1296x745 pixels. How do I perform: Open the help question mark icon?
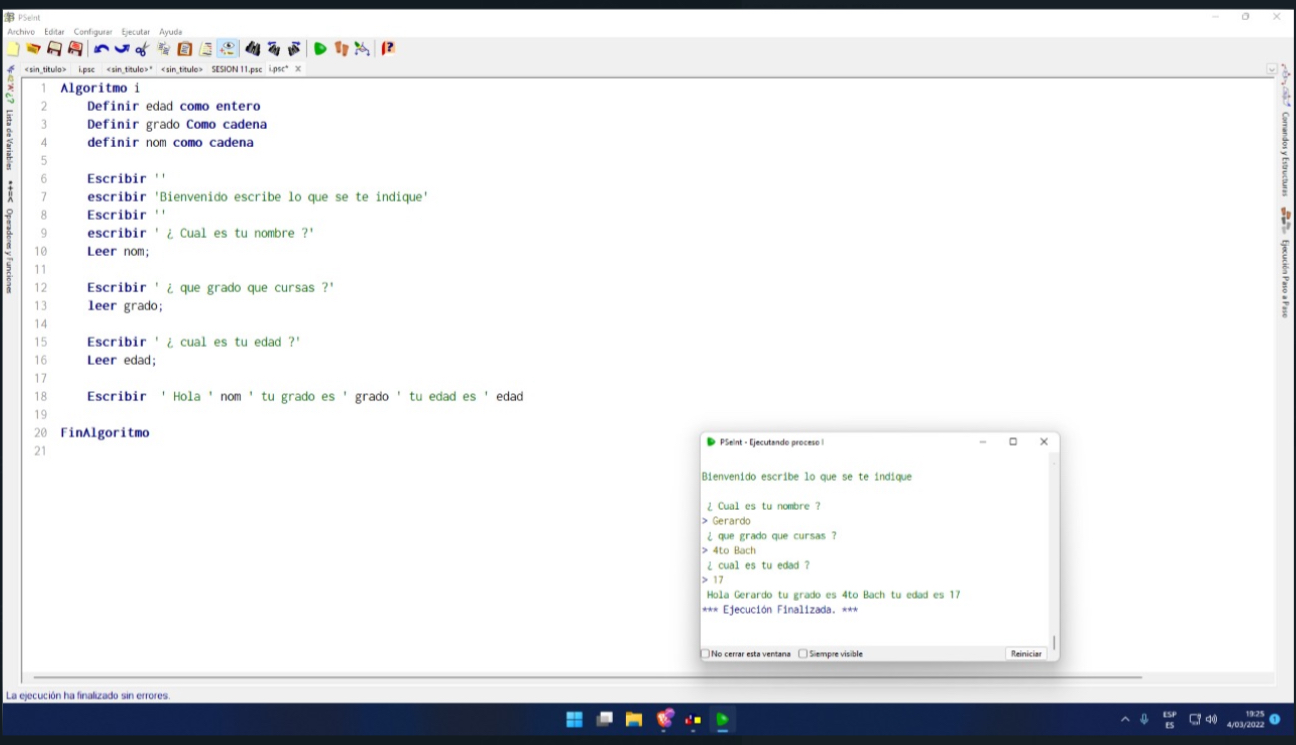pyautogui.click(x=388, y=48)
